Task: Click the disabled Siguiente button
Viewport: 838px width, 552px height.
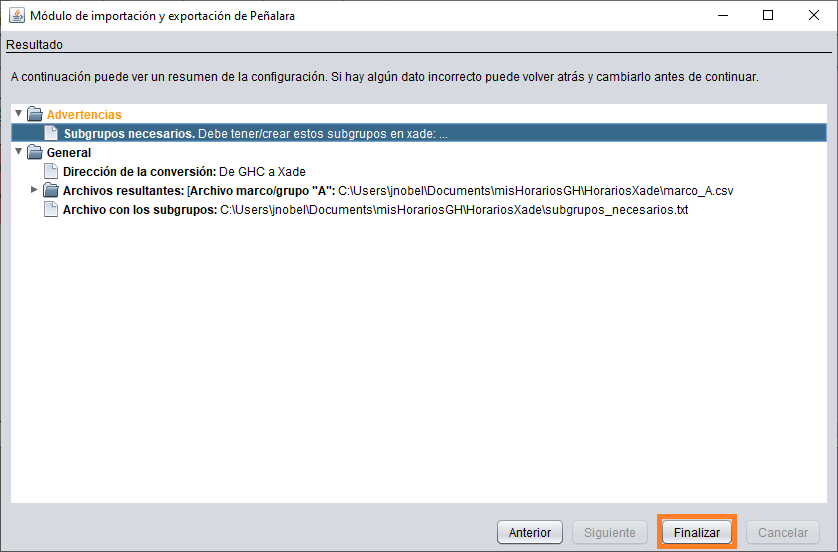Action: tap(608, 533)
